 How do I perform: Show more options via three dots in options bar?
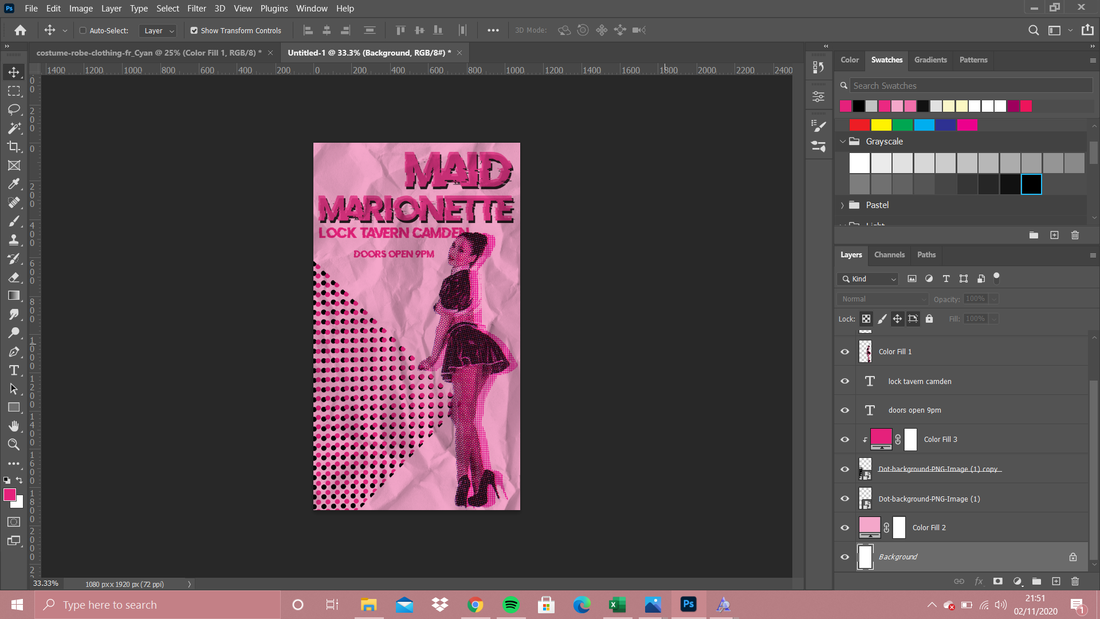493,30
